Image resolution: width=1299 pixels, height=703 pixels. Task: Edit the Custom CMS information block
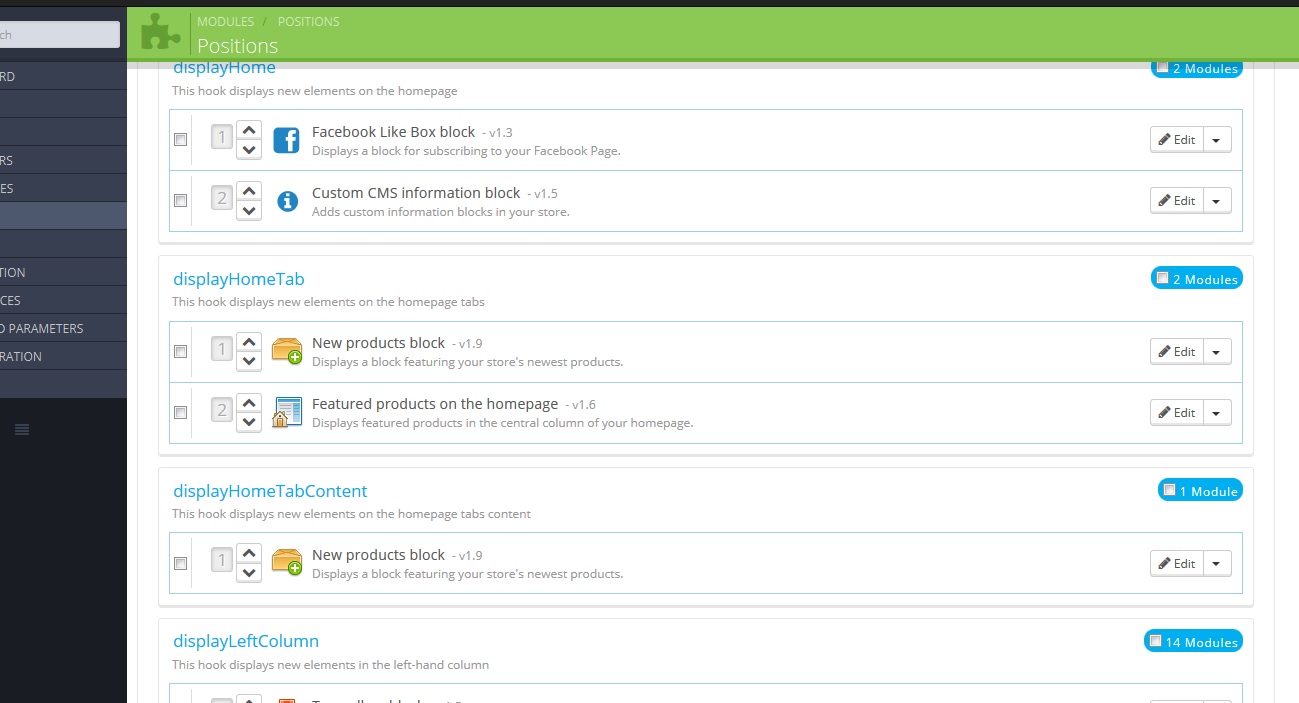(x=1177, y=201)
